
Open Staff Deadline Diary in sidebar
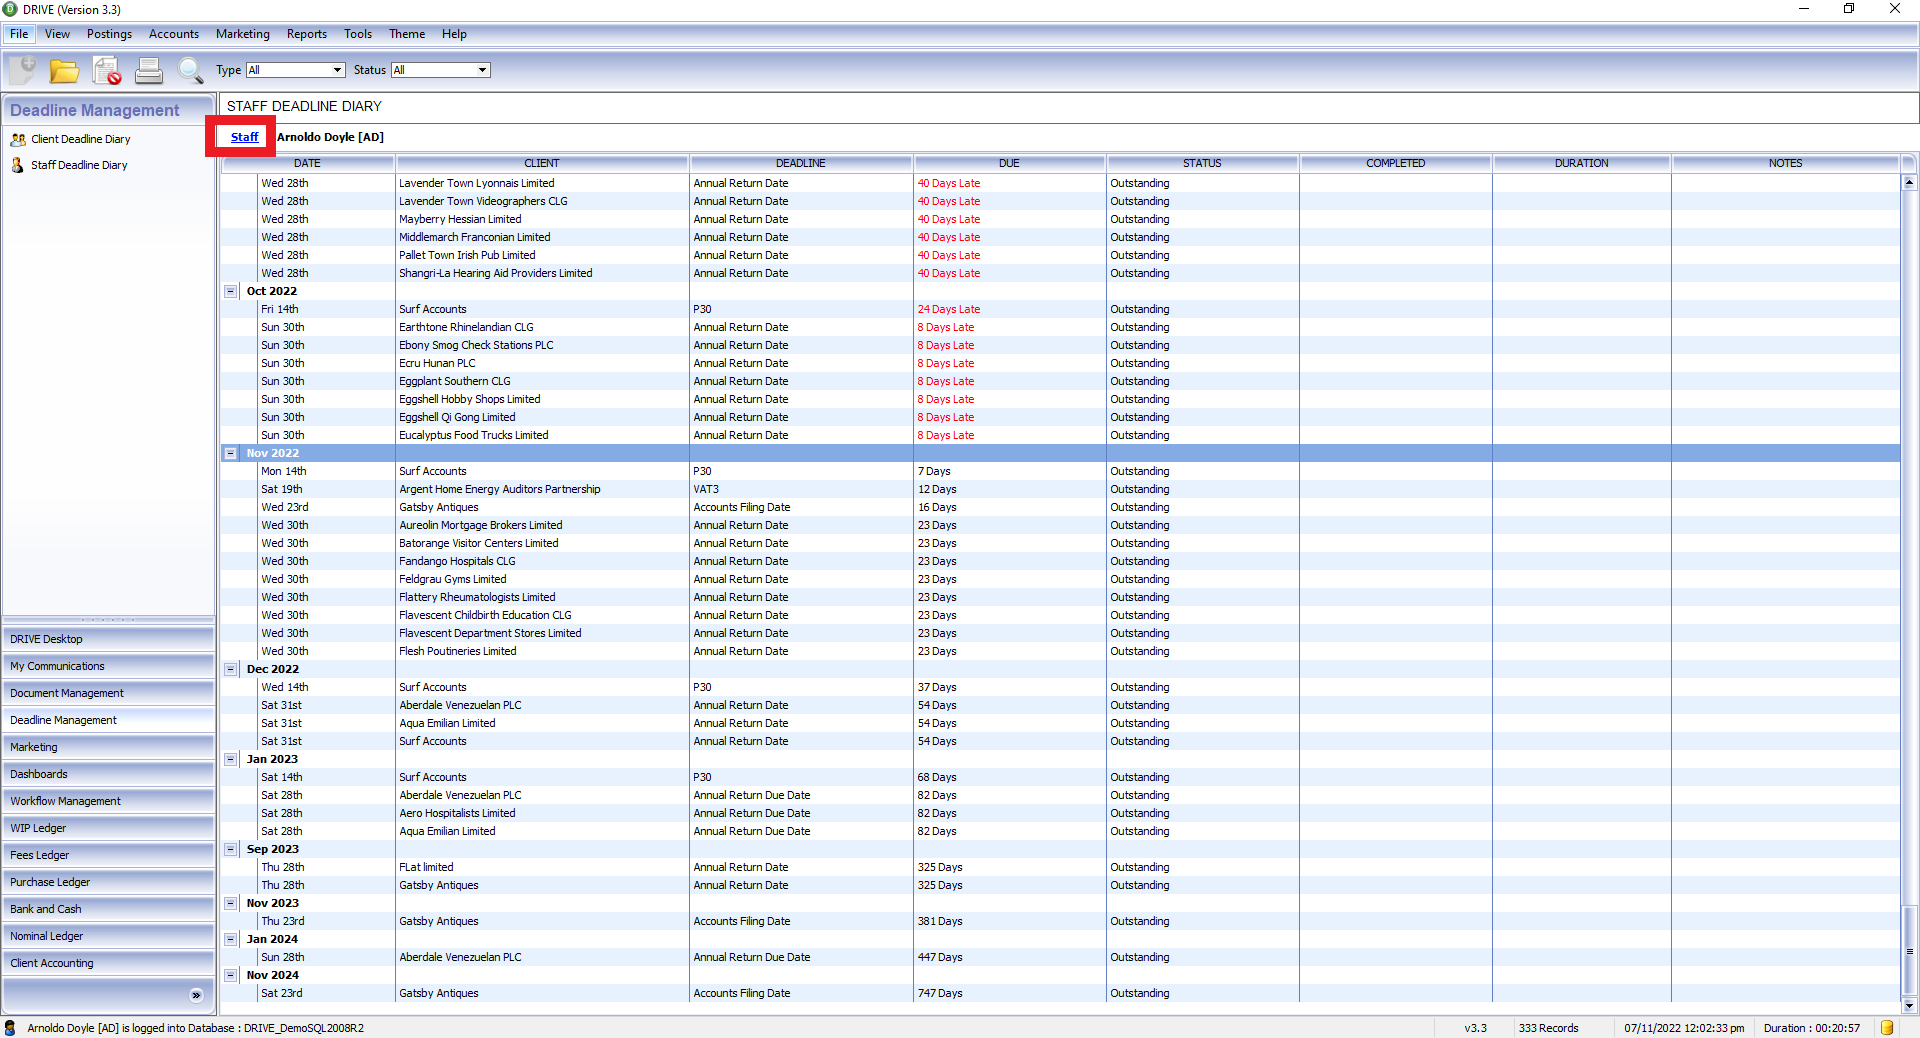(x=79, y=165)
